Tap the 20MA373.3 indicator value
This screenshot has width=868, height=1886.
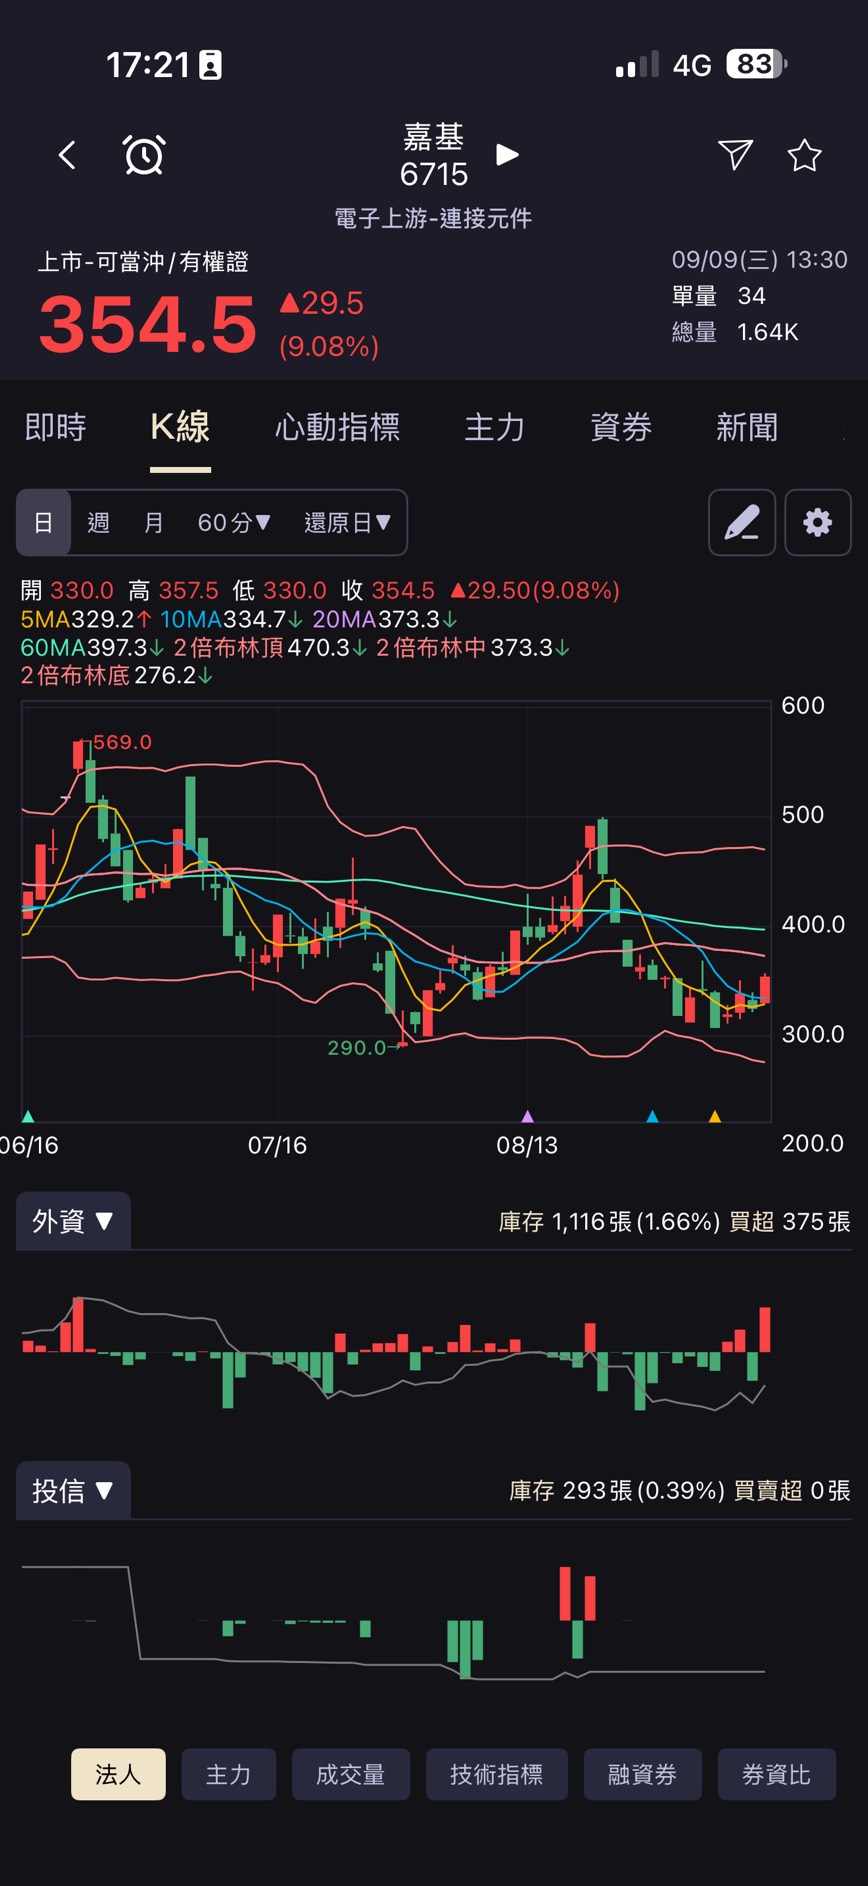tap(385, 619)
